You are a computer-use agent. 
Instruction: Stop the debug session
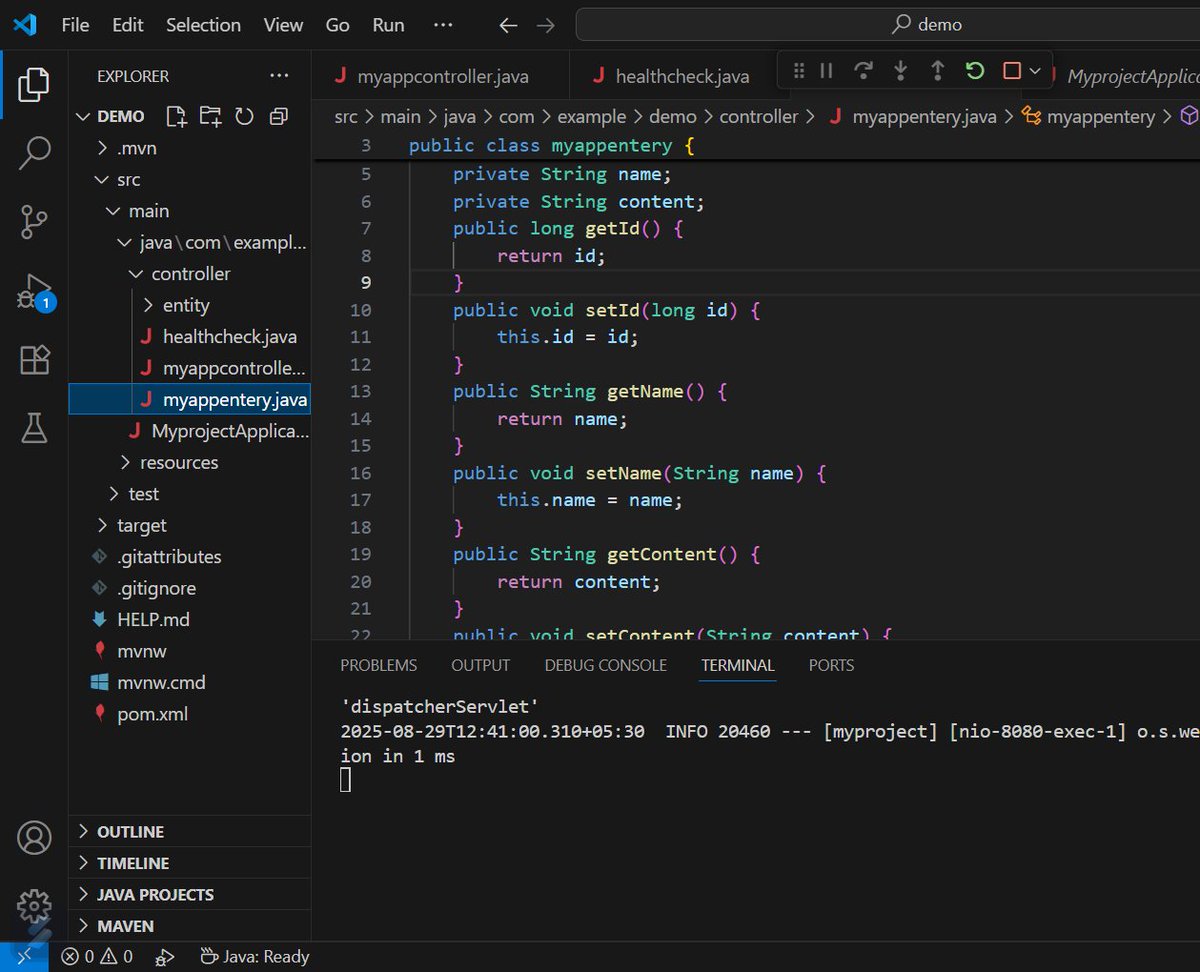point(1012,71)
